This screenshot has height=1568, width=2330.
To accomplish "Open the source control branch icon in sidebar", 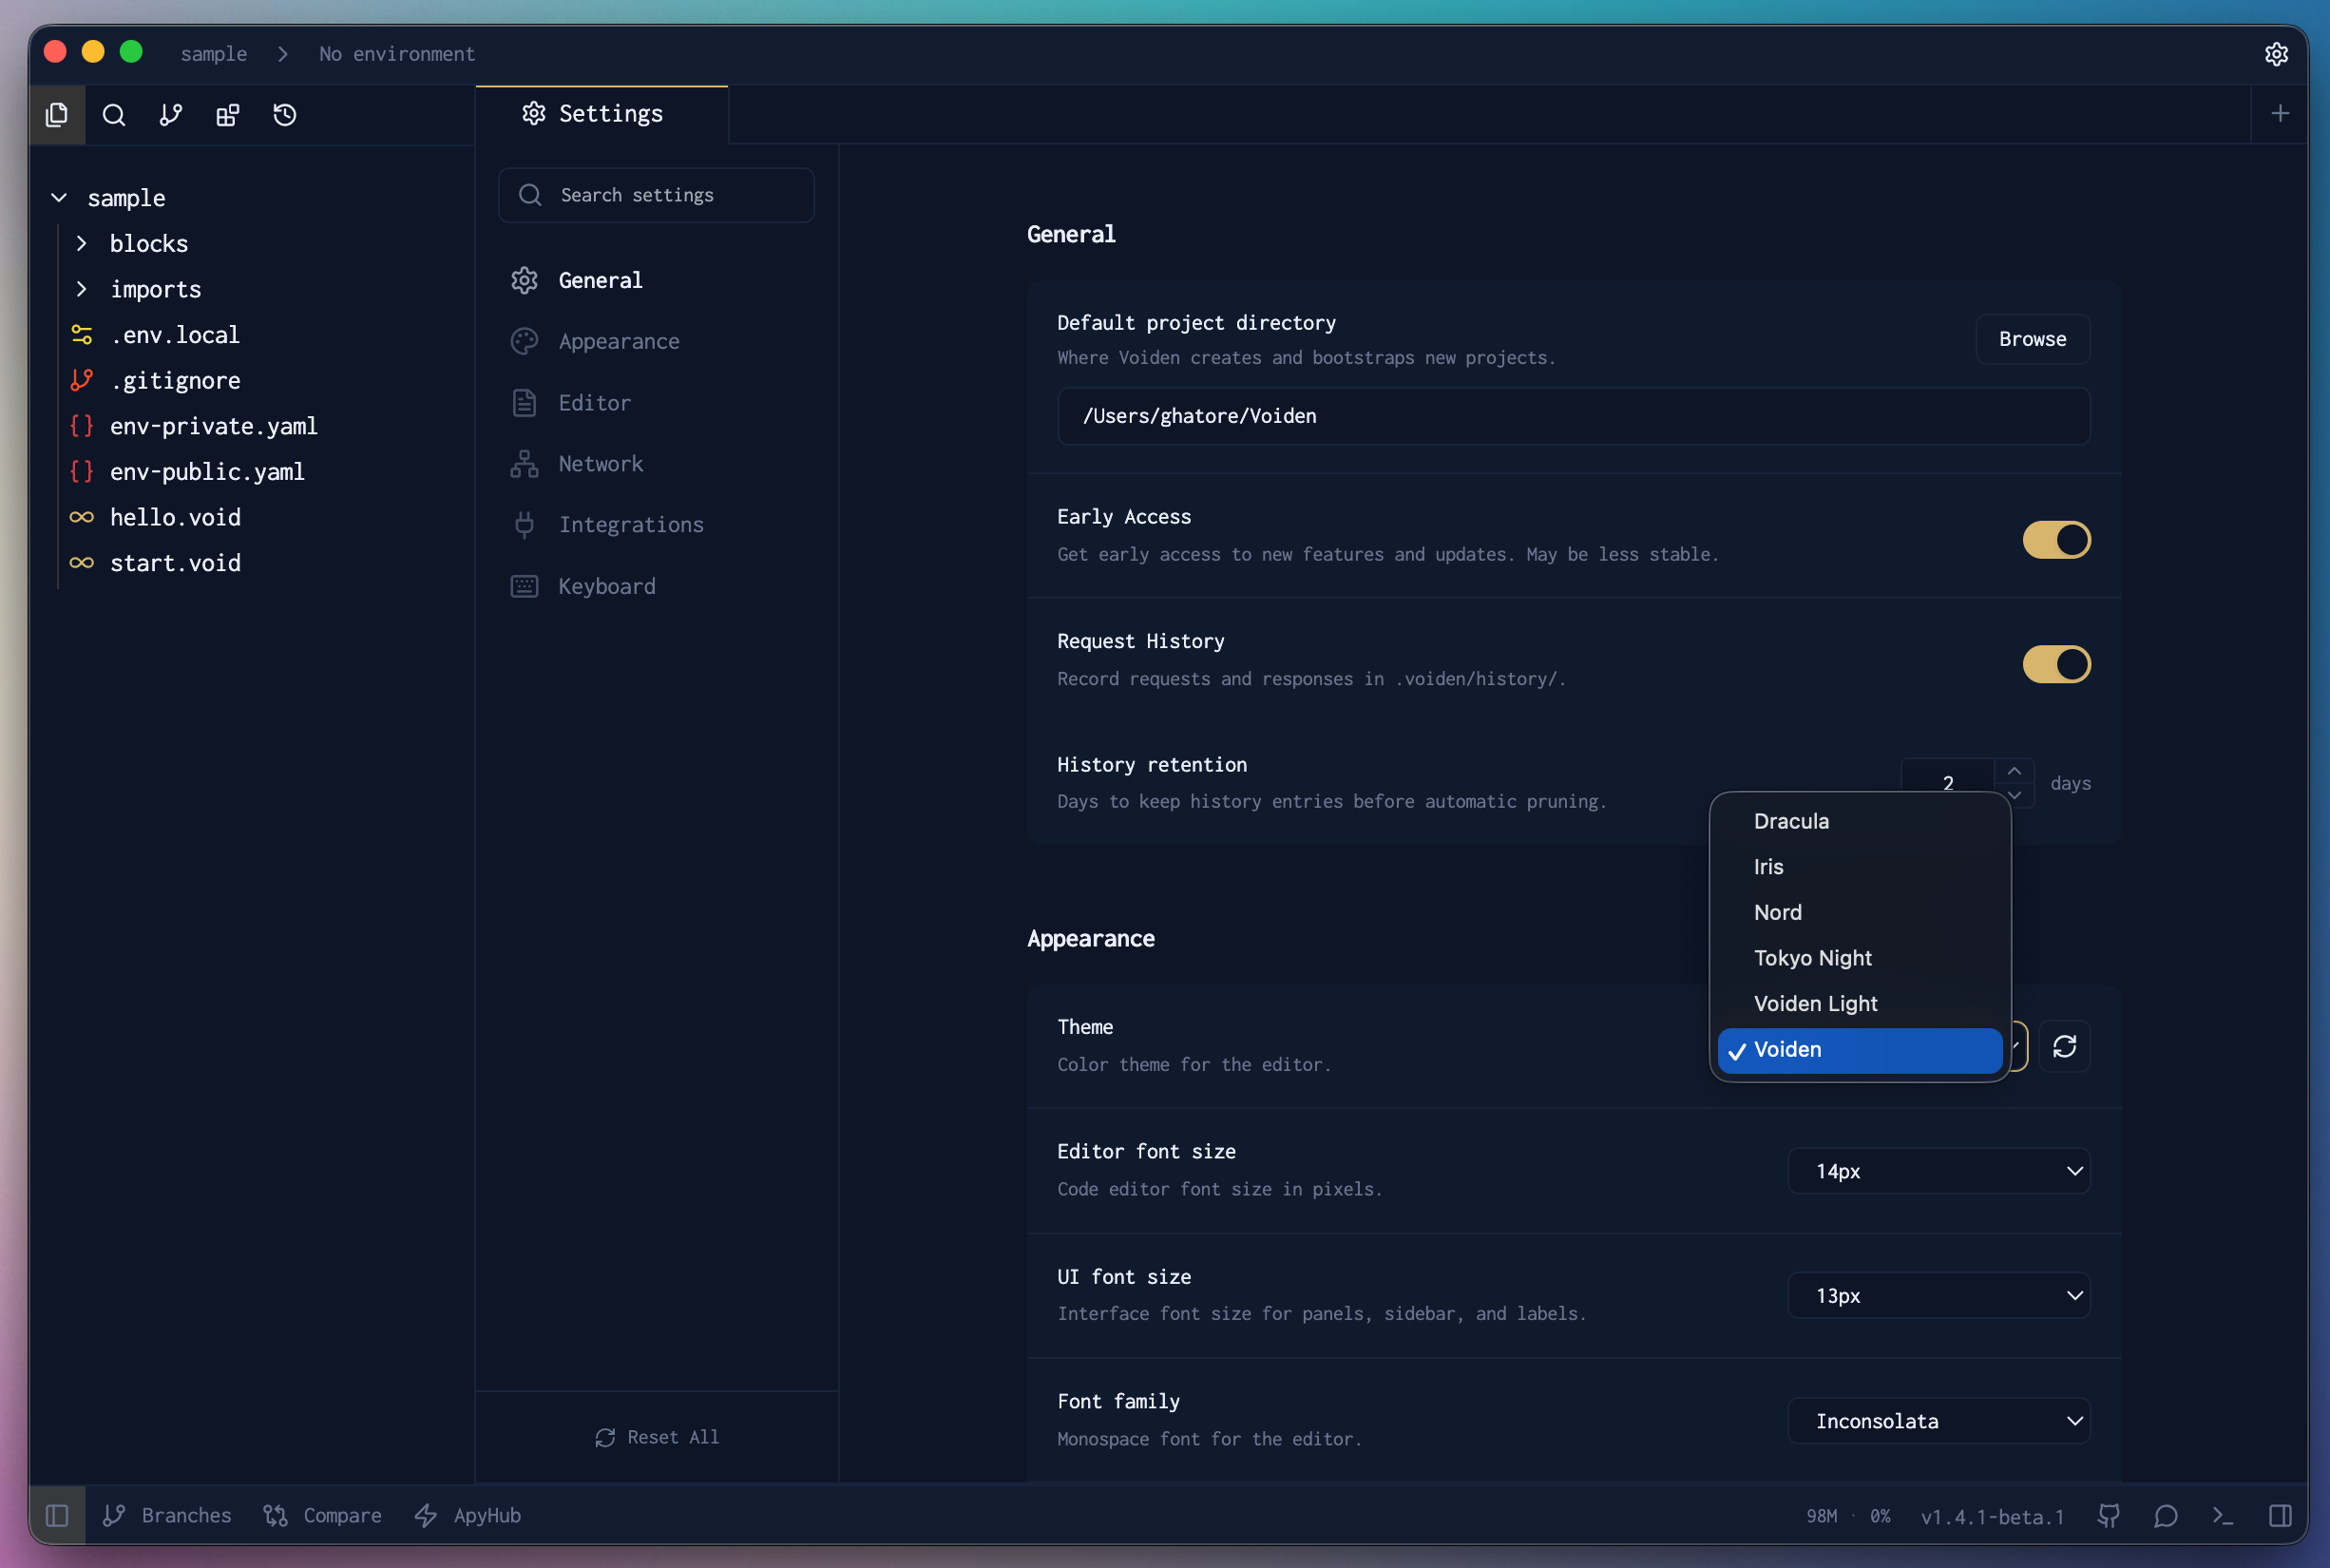I will pyautogui.click(x=171, y=115).
